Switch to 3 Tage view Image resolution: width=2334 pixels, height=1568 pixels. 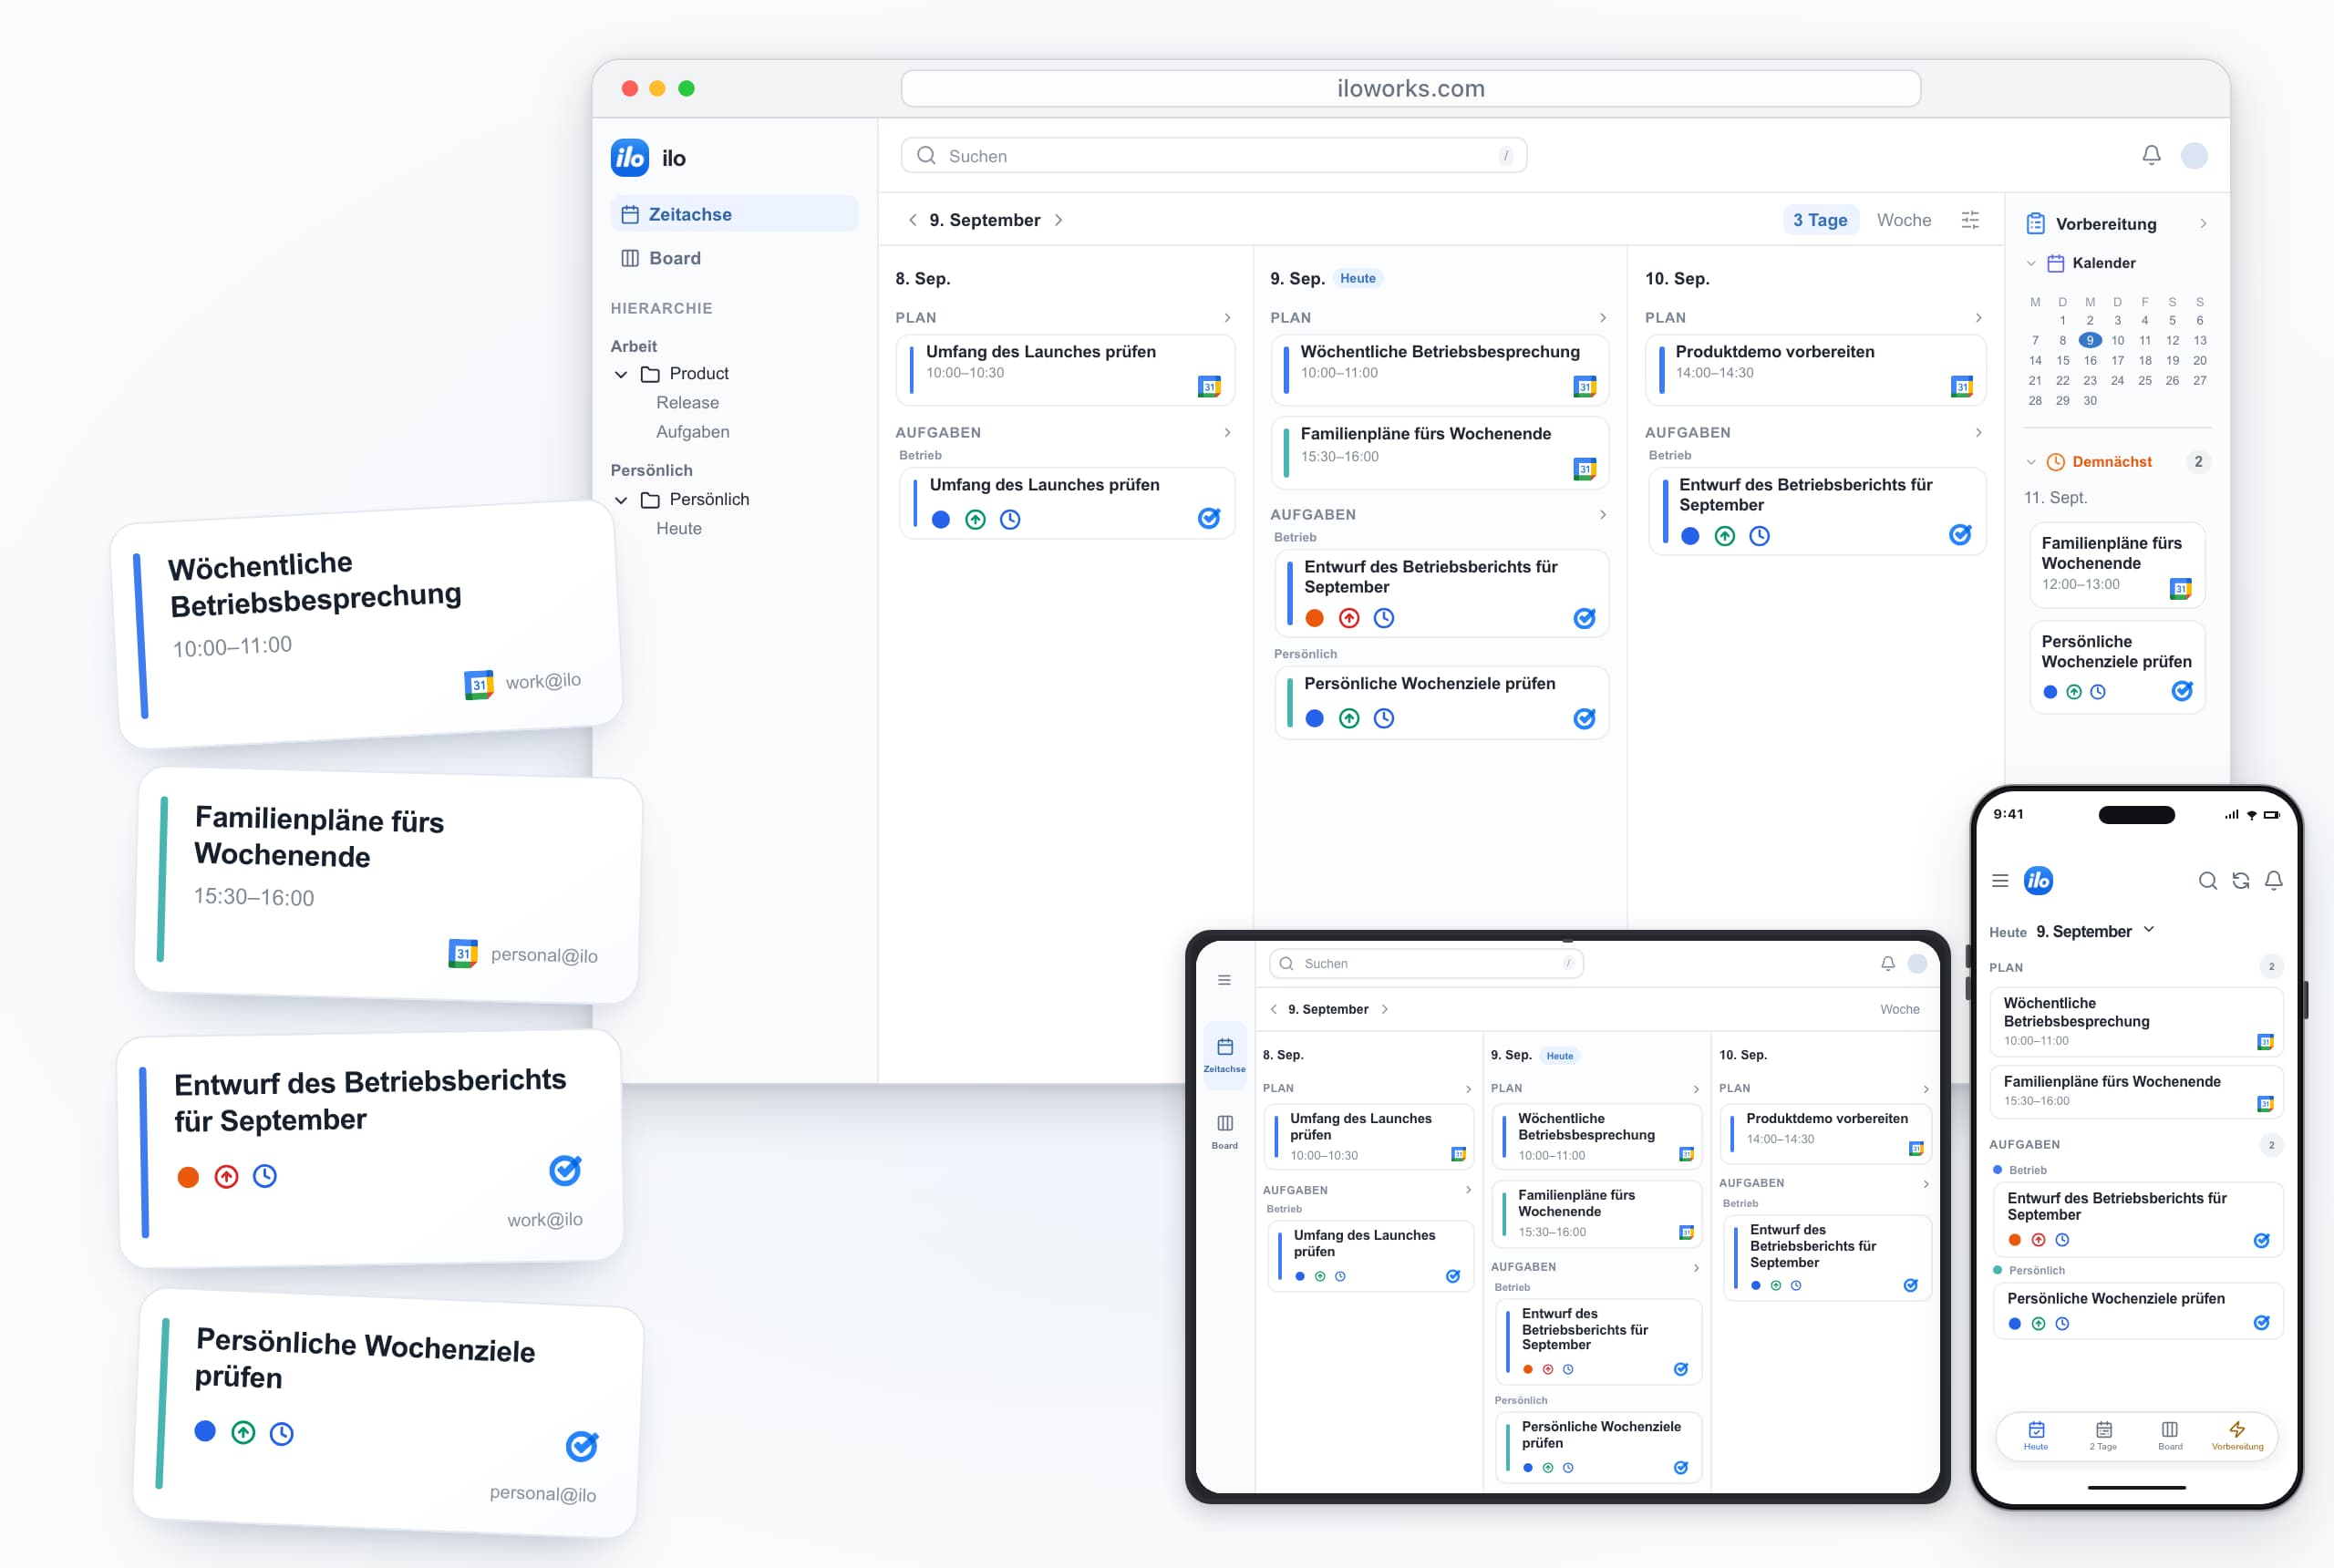tap(1819, 220)
